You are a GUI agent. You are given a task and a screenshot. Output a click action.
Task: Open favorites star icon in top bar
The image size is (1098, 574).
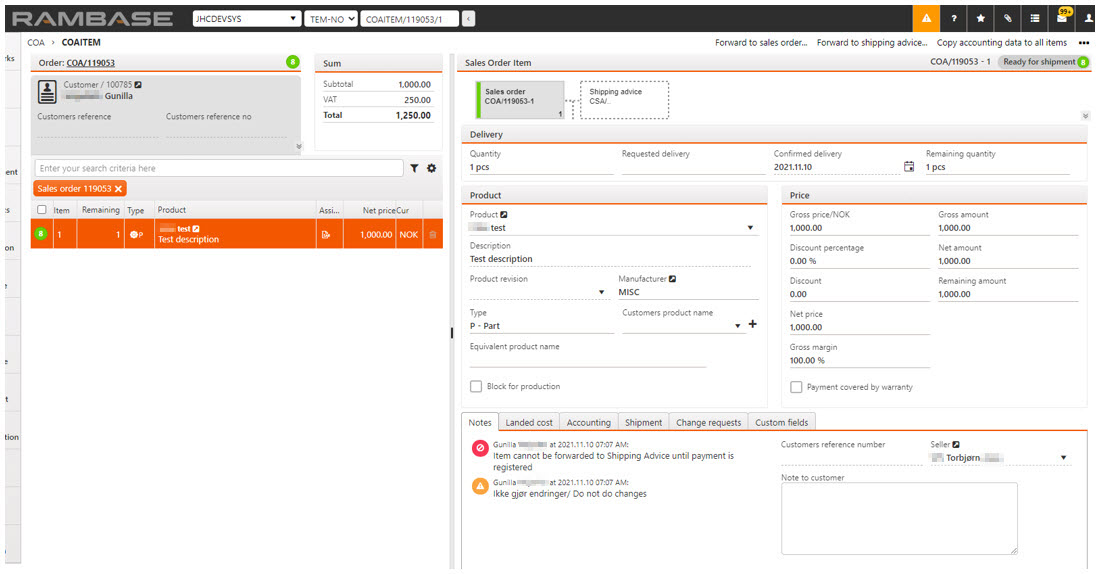click(x=981, y=18)
